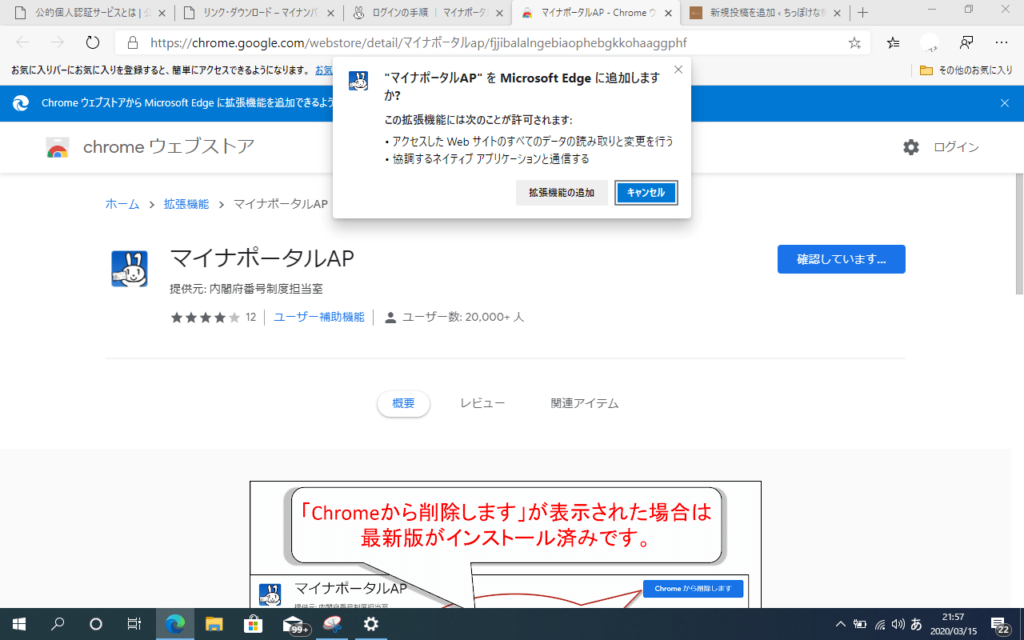Show hidden system tray icons

pyautogui.click(x=840, y=624)
